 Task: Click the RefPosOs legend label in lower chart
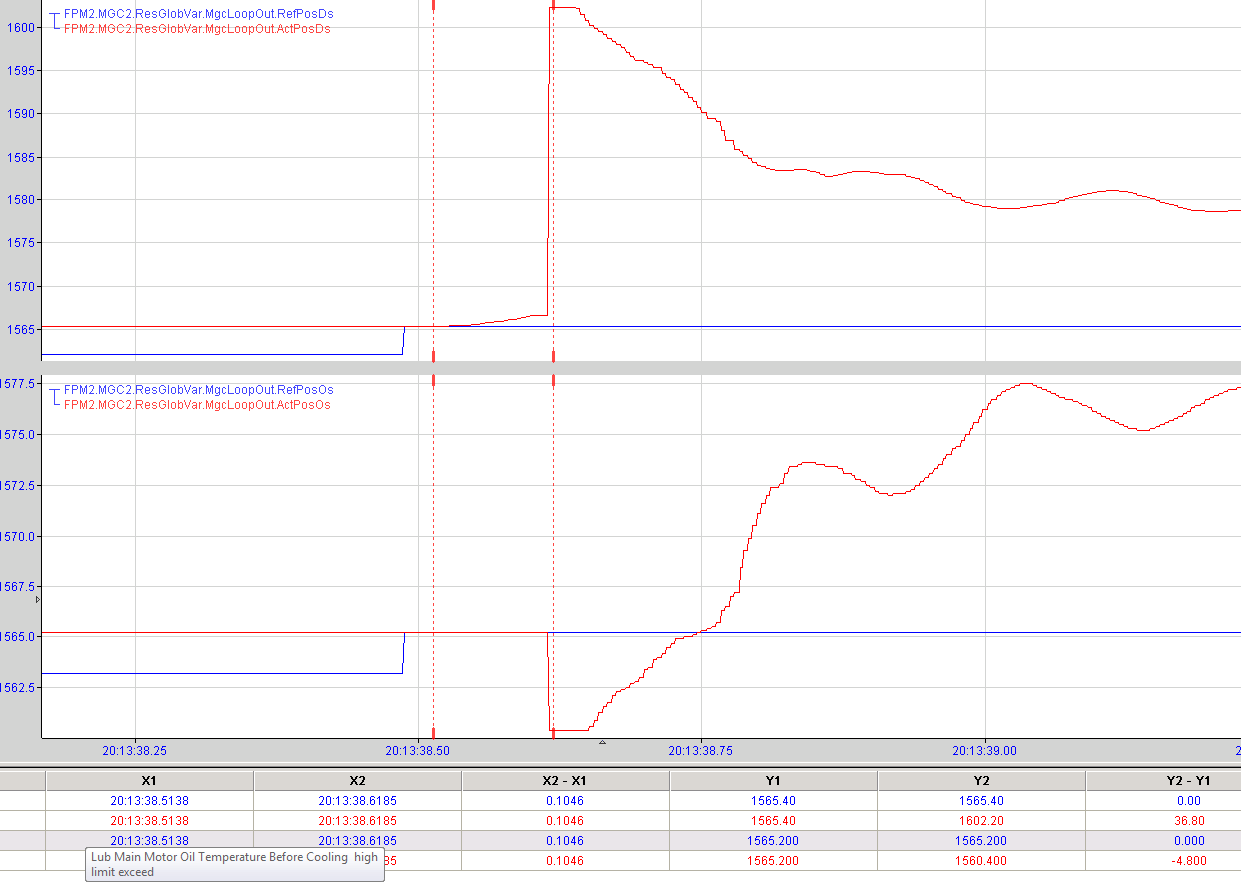198,390
